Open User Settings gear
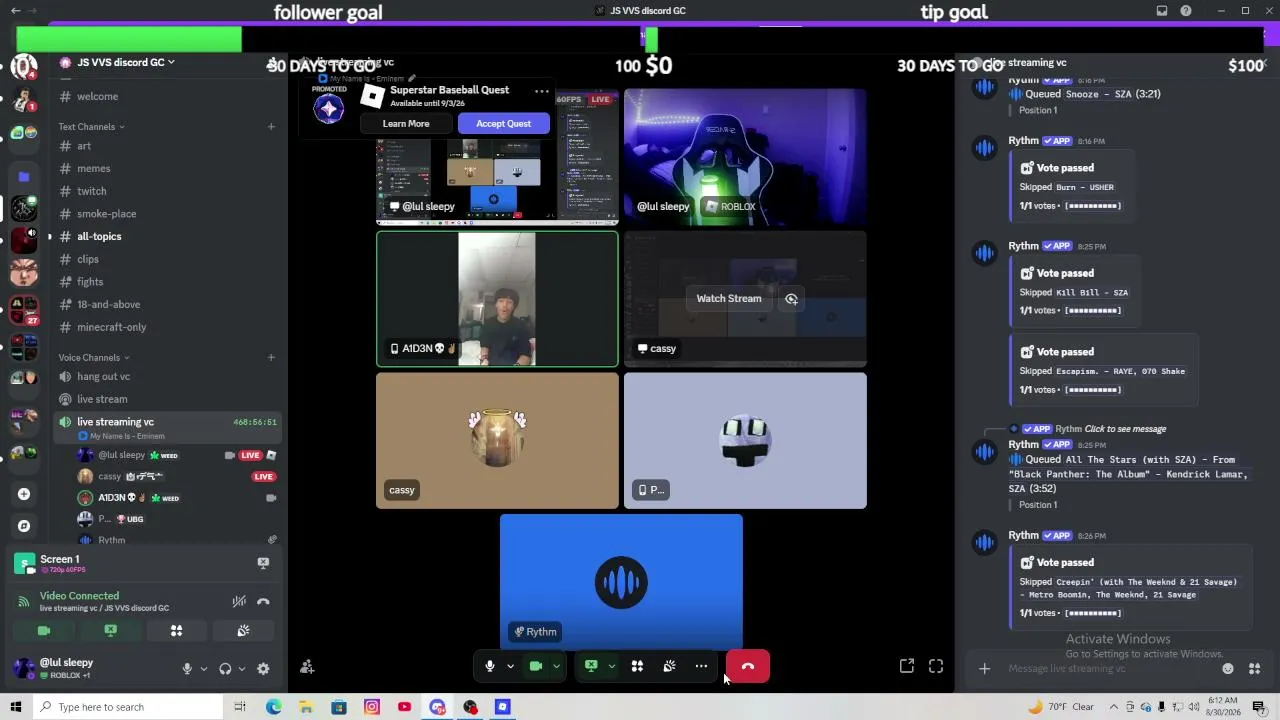Screen dimensions: 1280x720 click(263, 669)
